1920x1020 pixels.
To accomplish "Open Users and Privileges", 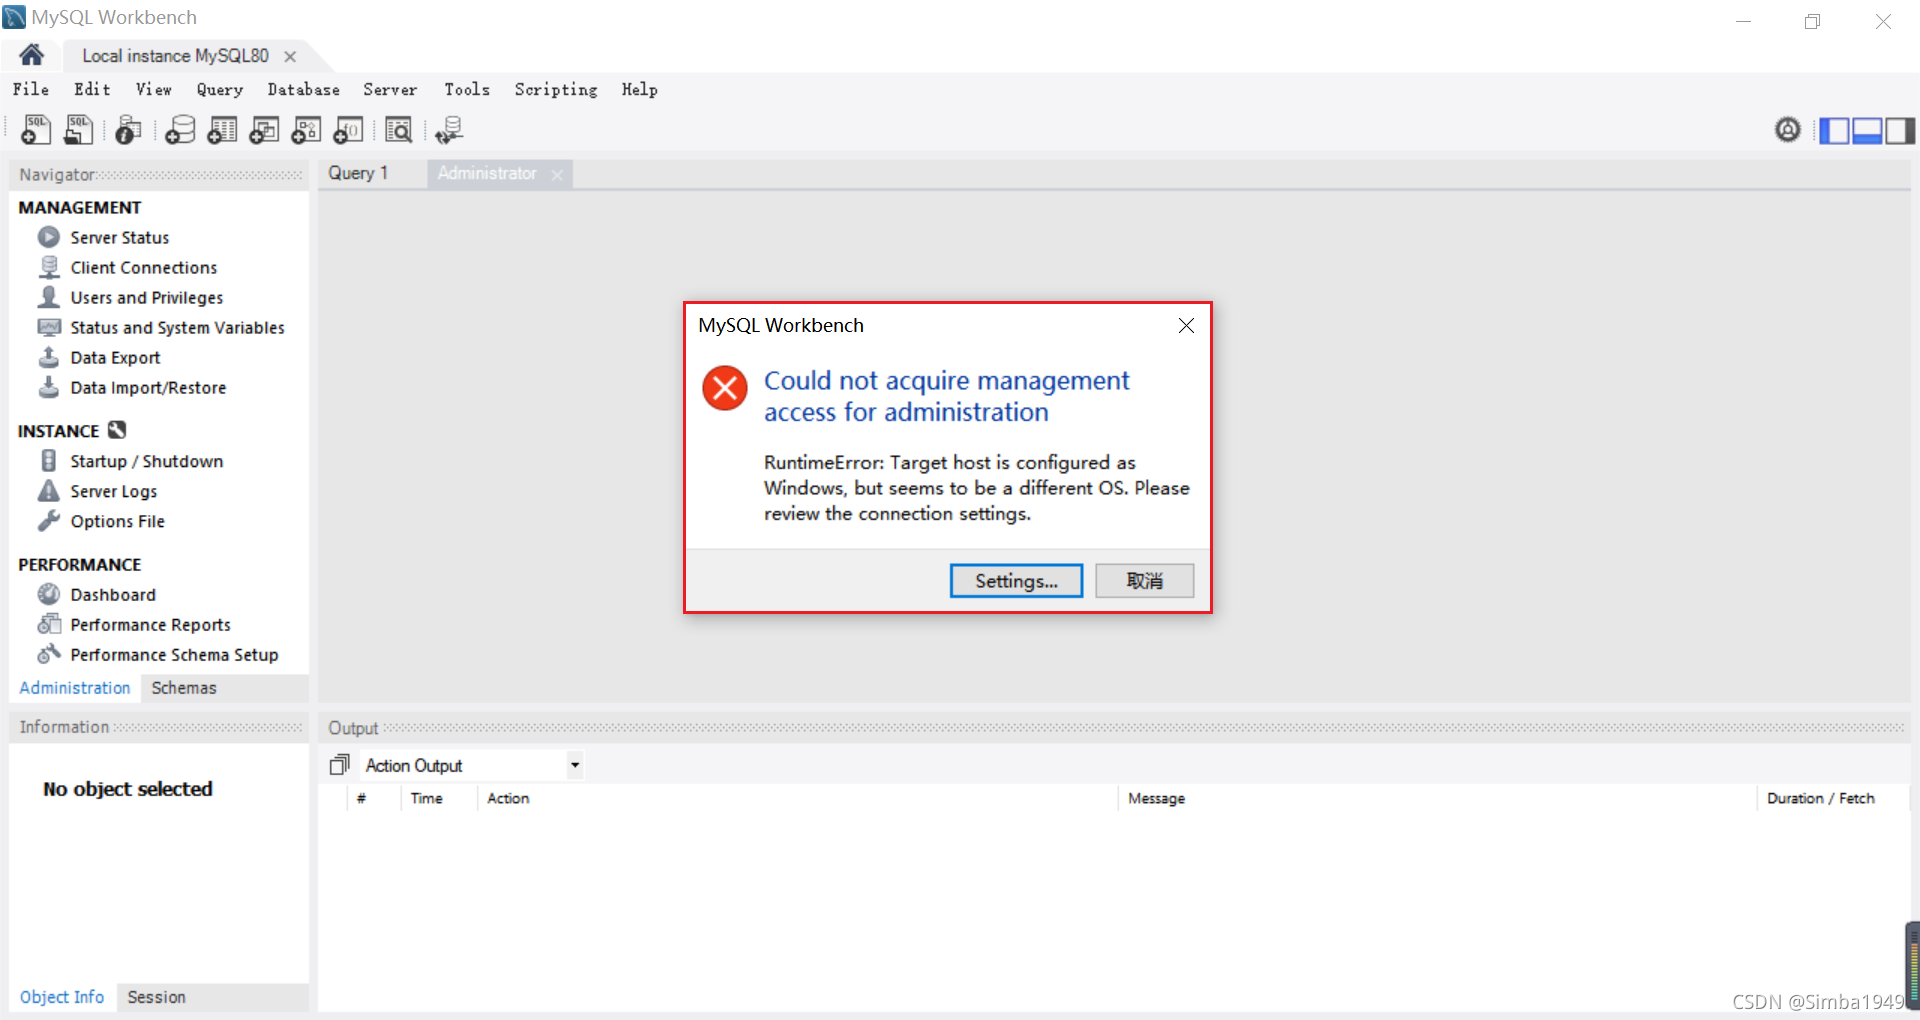I will (146, 297).
